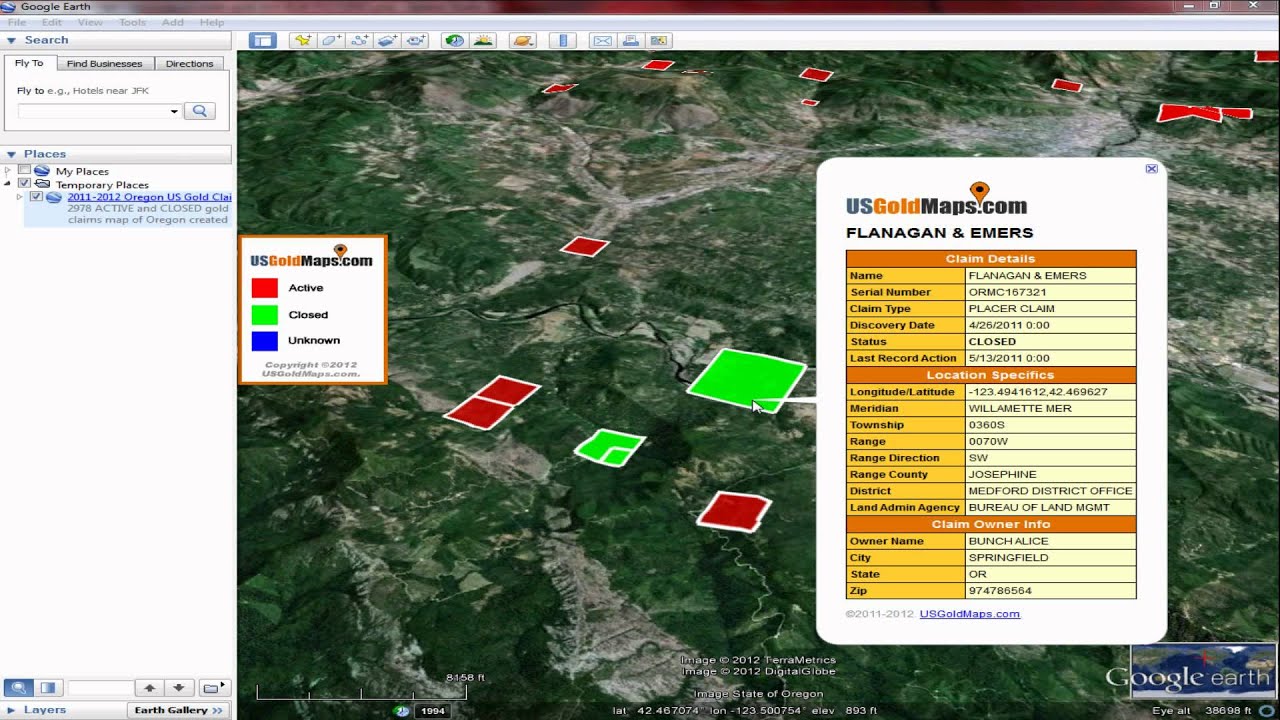Record a tour with the camera icon

click(x=416, y=41)
